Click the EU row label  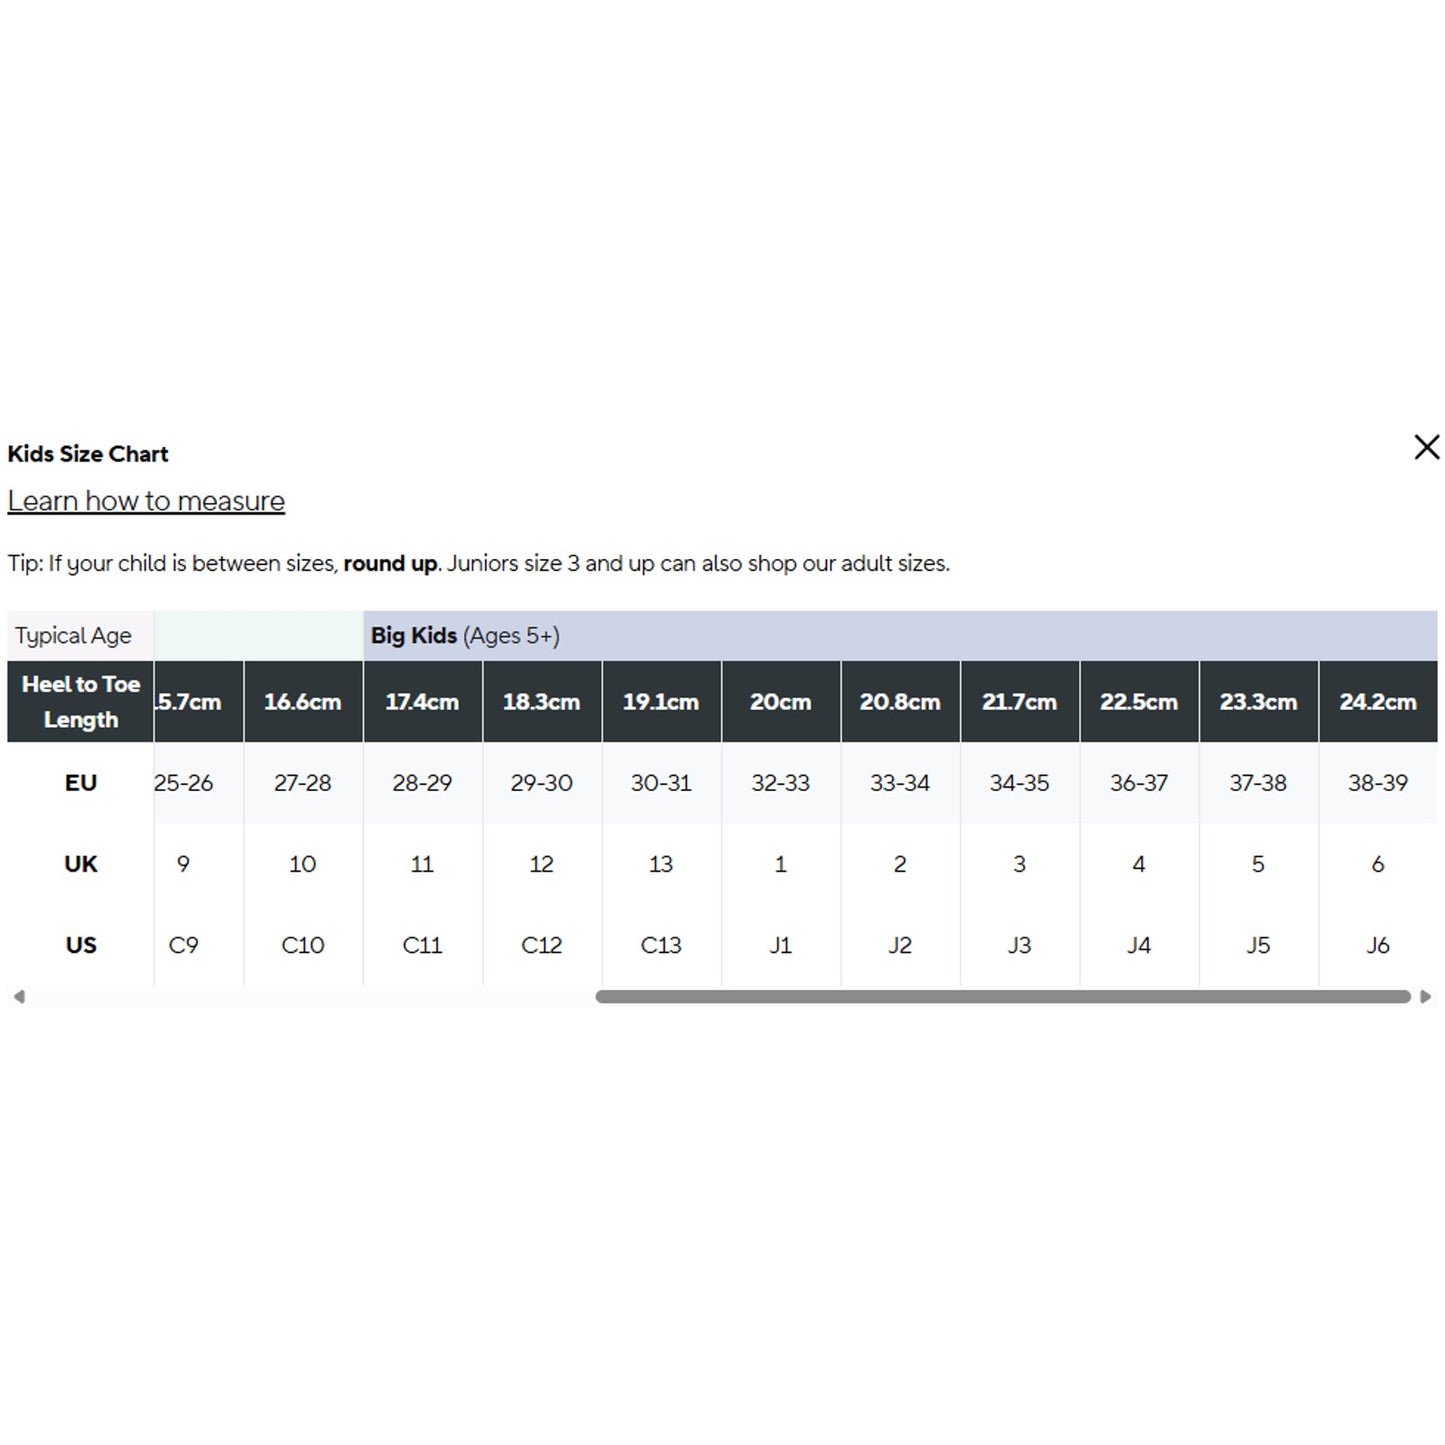(x=81, y=783)
